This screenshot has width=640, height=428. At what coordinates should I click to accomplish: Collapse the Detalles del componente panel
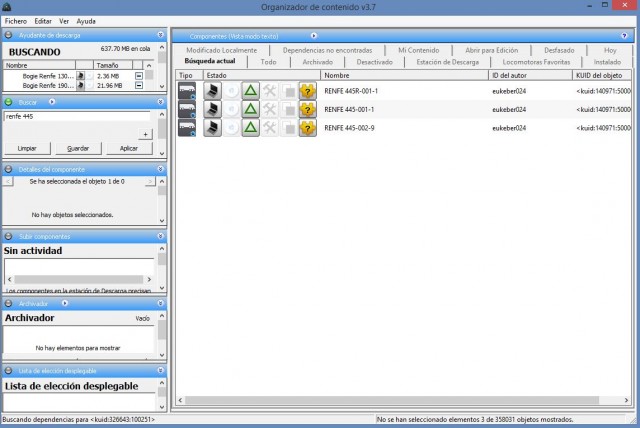coord(159,169)
